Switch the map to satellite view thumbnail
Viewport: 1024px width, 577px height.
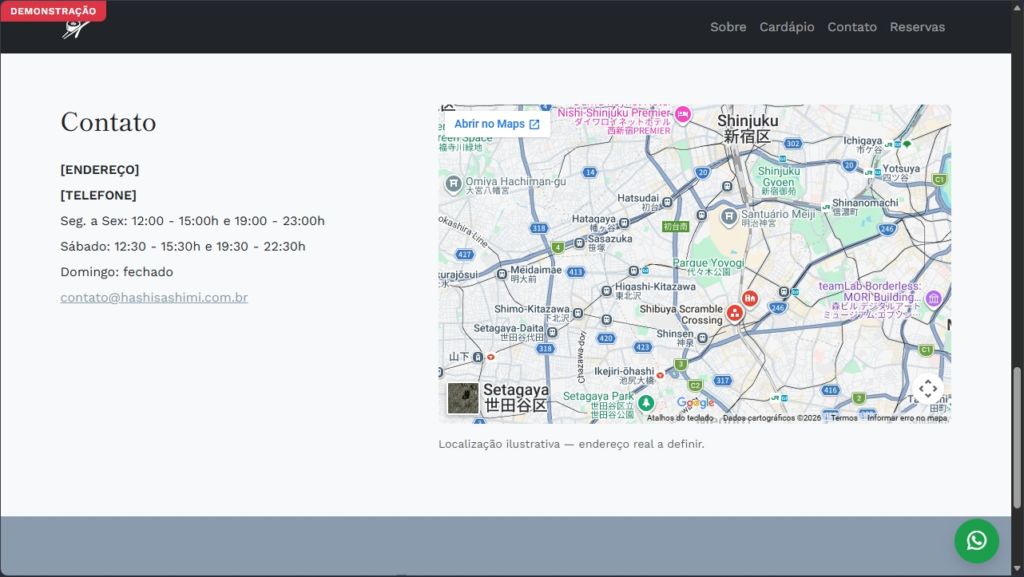click(463, 398)
